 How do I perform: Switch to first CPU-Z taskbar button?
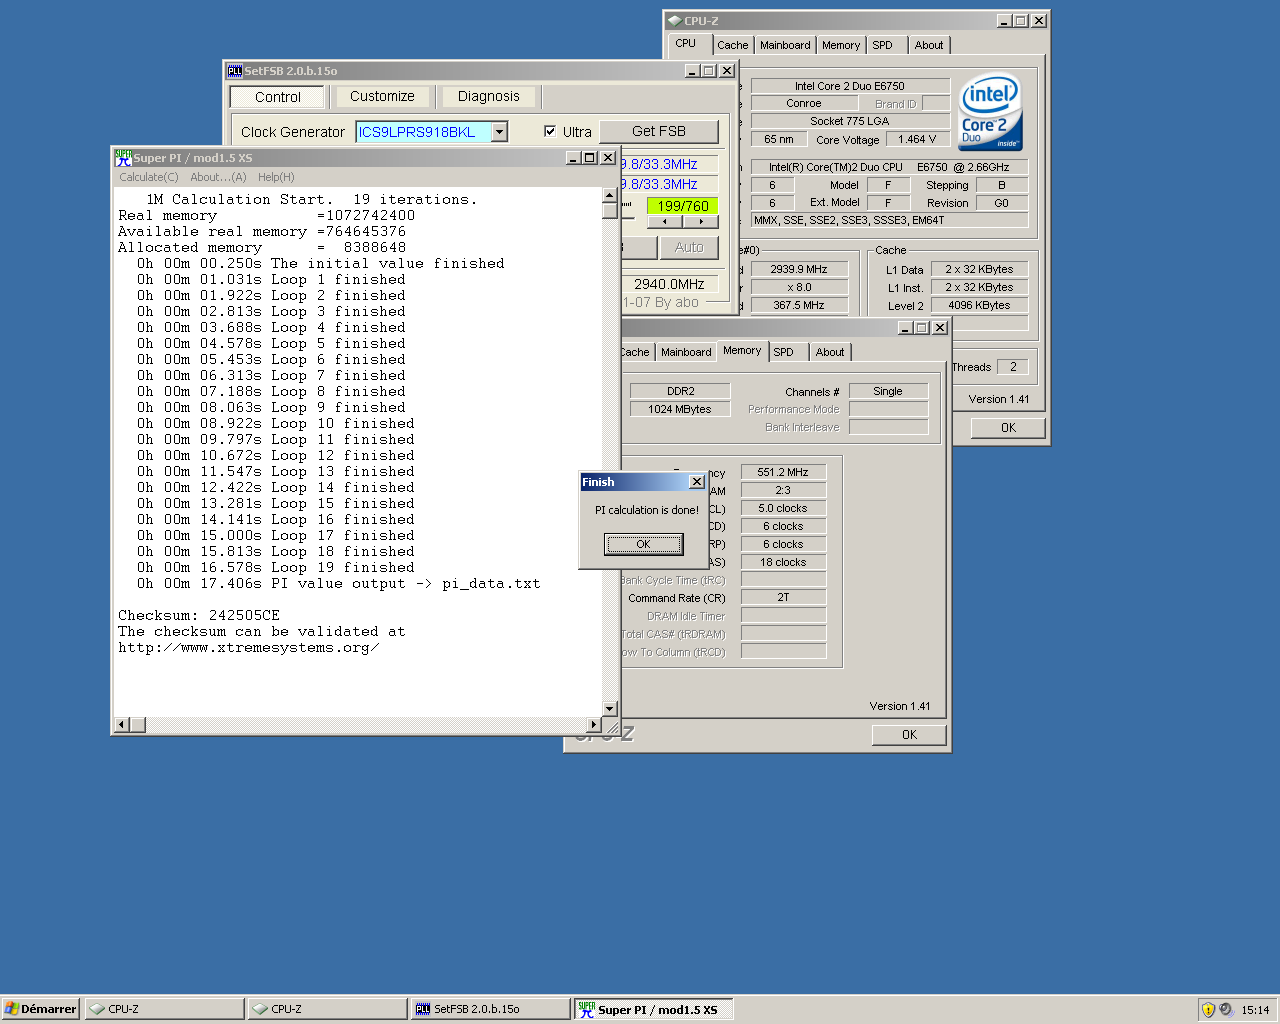click(x=164, y=1009)
